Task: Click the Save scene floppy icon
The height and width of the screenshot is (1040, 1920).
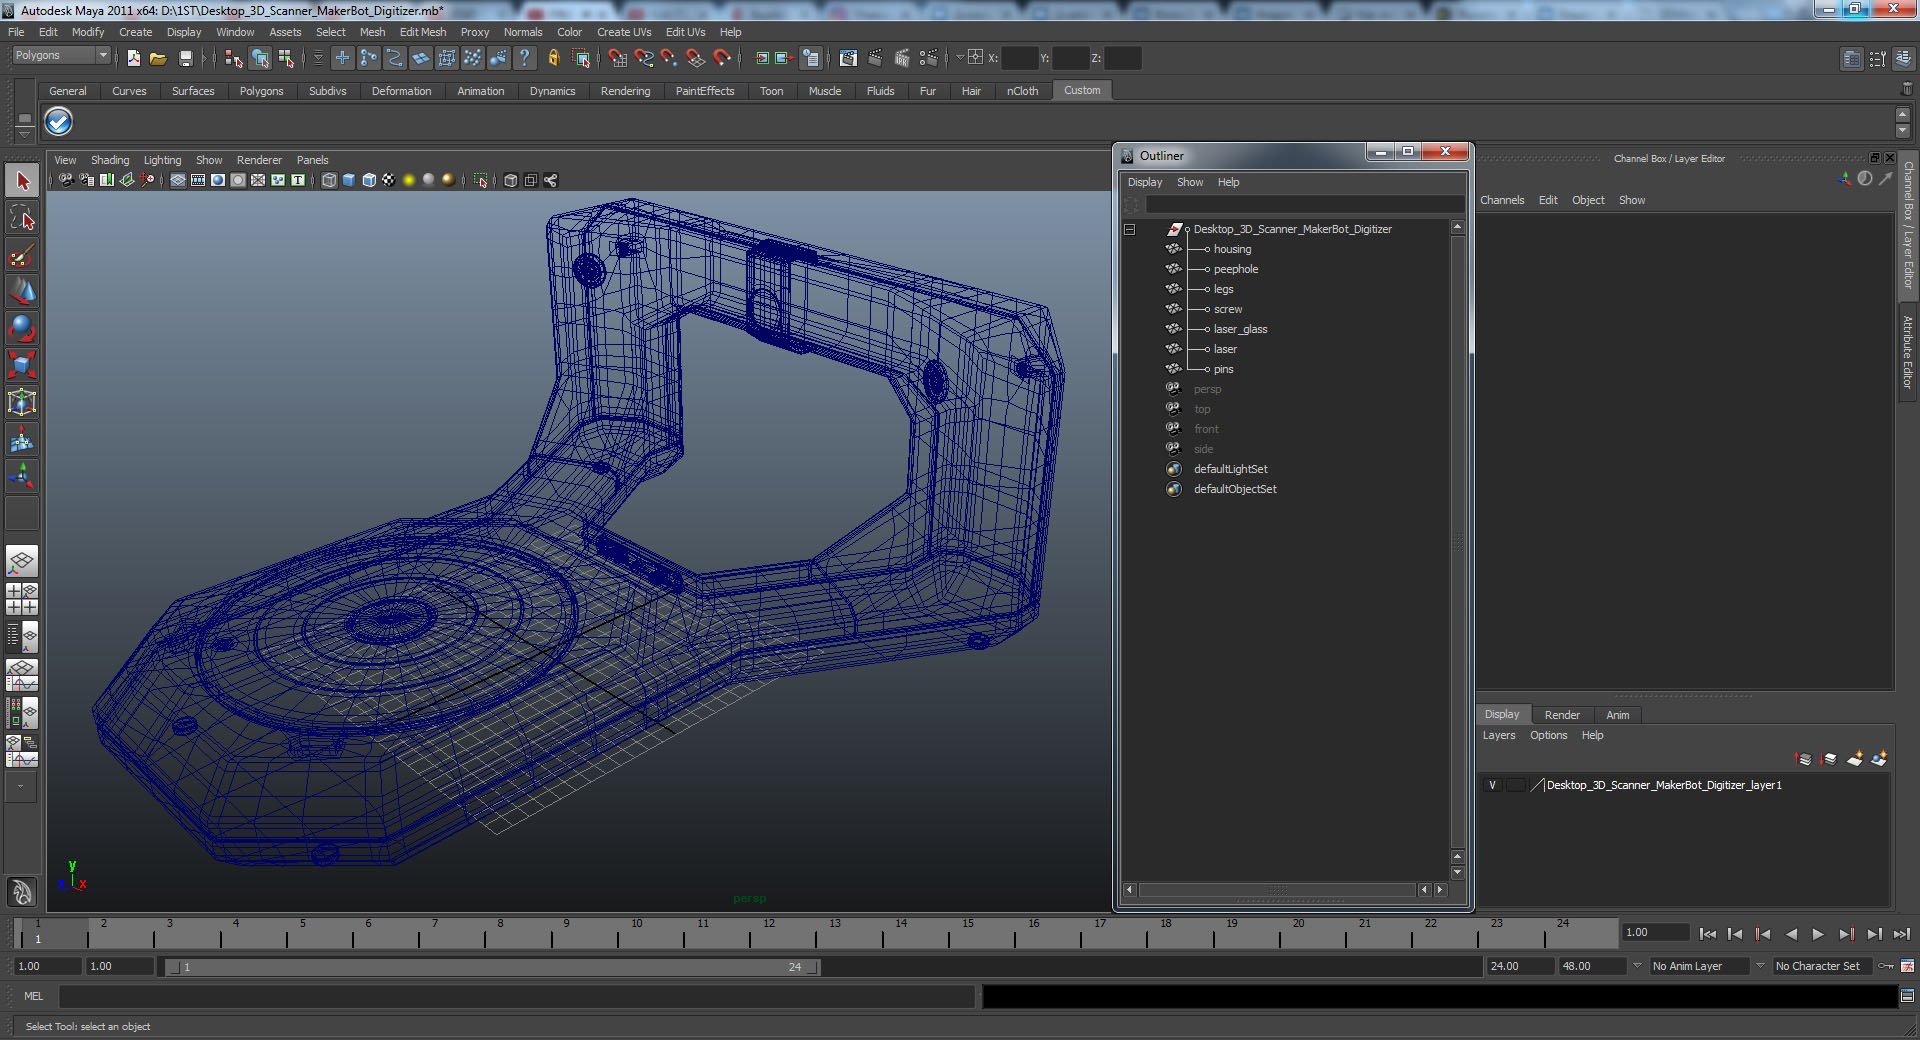Action: 185,59
